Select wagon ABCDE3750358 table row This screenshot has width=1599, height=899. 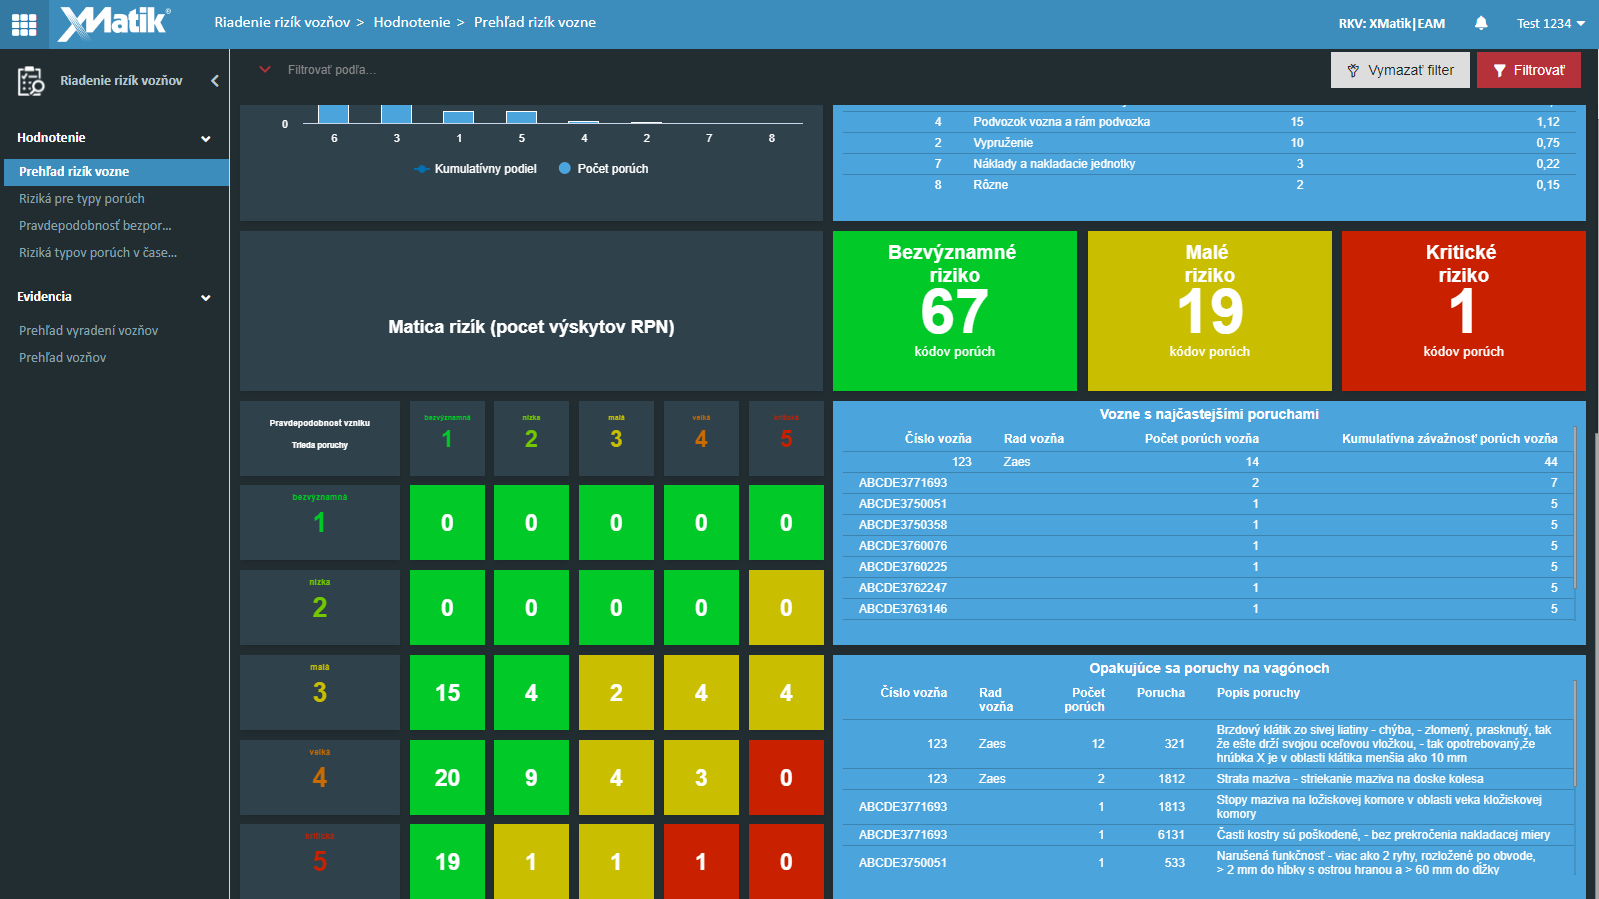tap(1208, 525)
